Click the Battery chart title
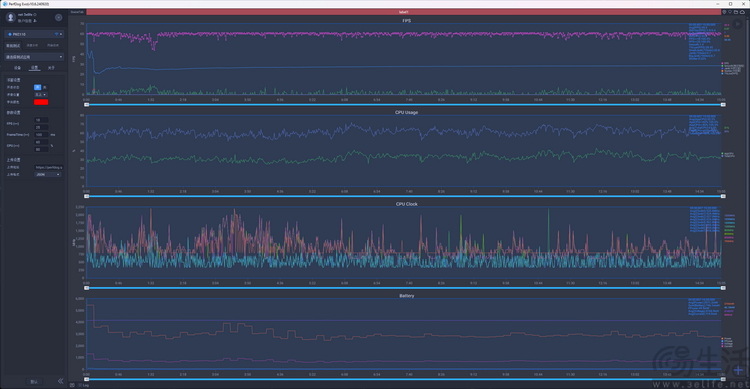The image size is (750, 389). pos(406,296)
